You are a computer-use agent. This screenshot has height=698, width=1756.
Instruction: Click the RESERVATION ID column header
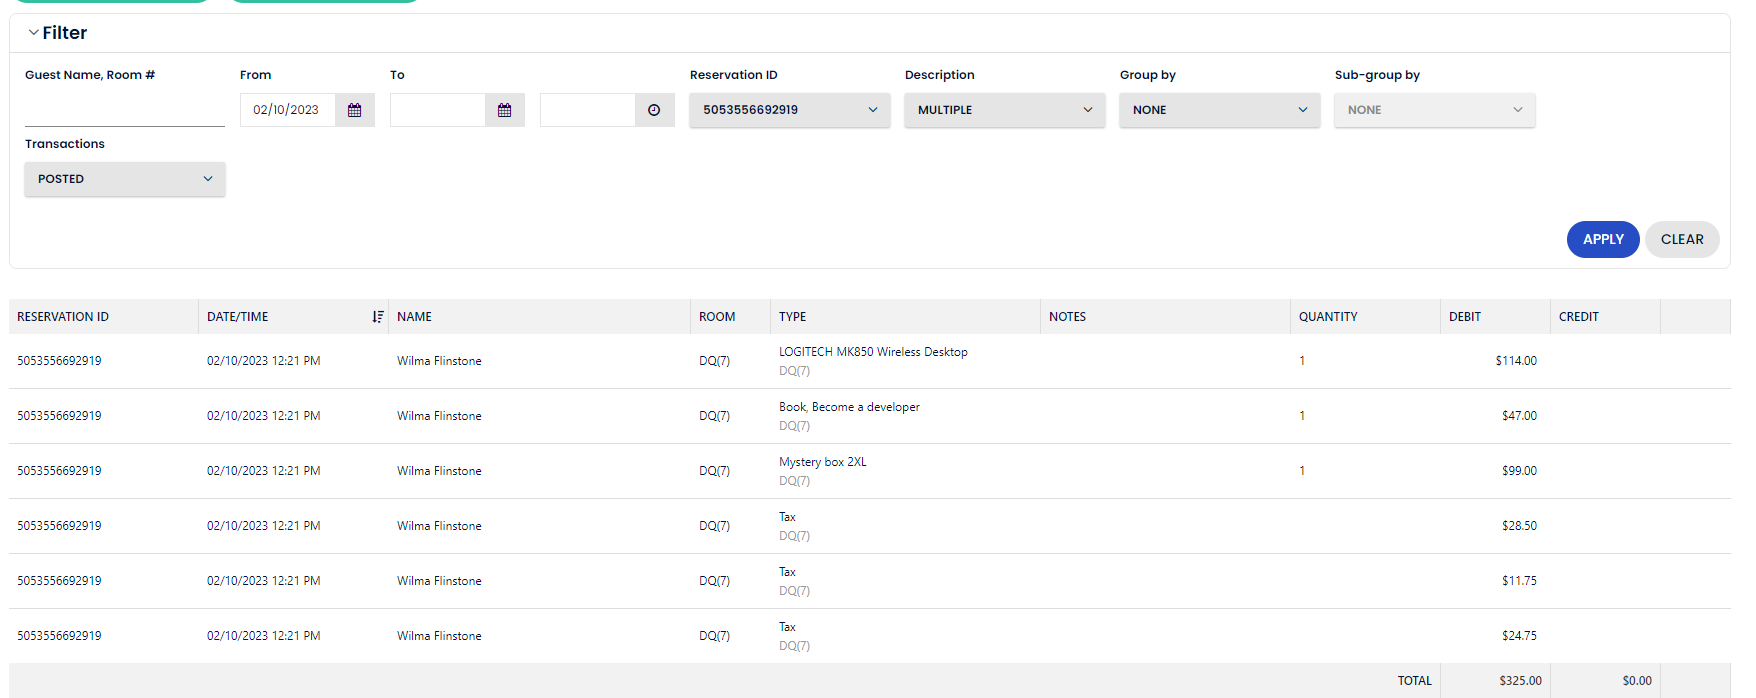(63, 317)
